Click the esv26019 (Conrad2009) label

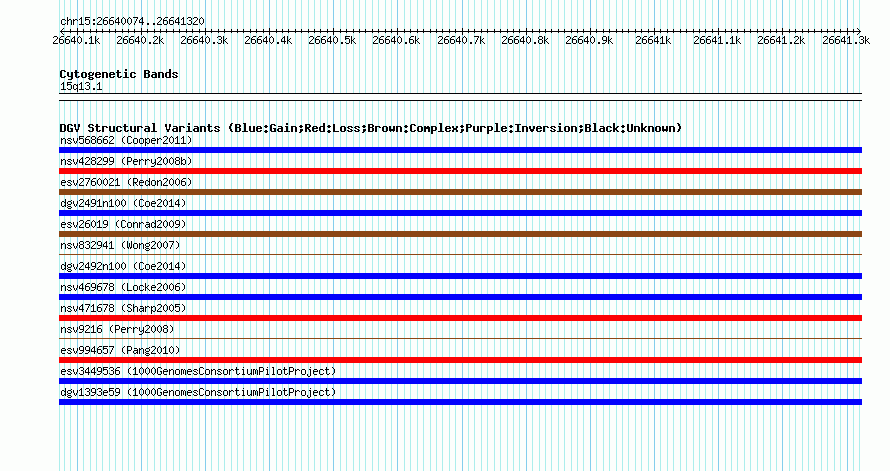click(123, 224)
